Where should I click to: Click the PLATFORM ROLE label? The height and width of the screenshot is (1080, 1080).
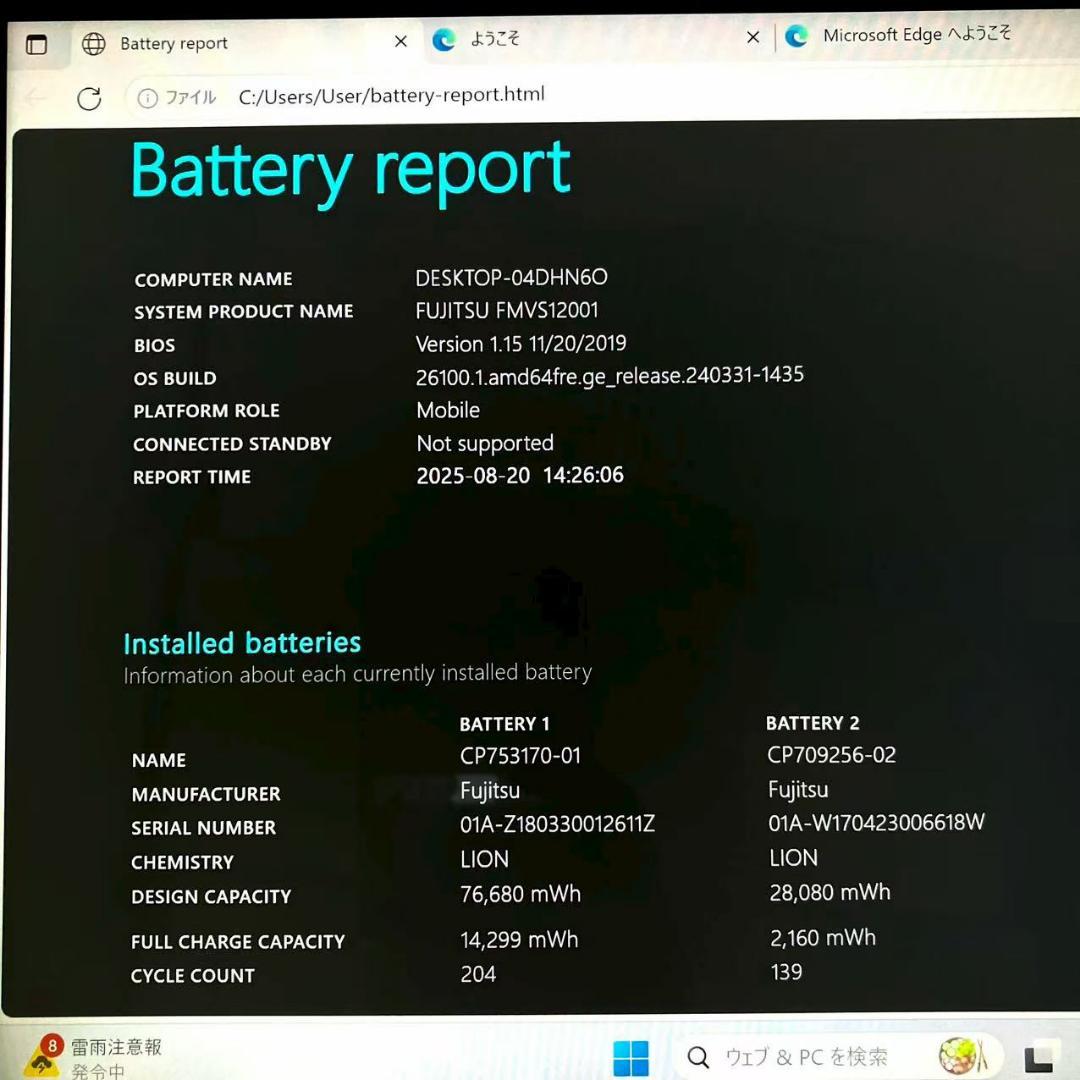pyautogui.click(x=206, y=411)
